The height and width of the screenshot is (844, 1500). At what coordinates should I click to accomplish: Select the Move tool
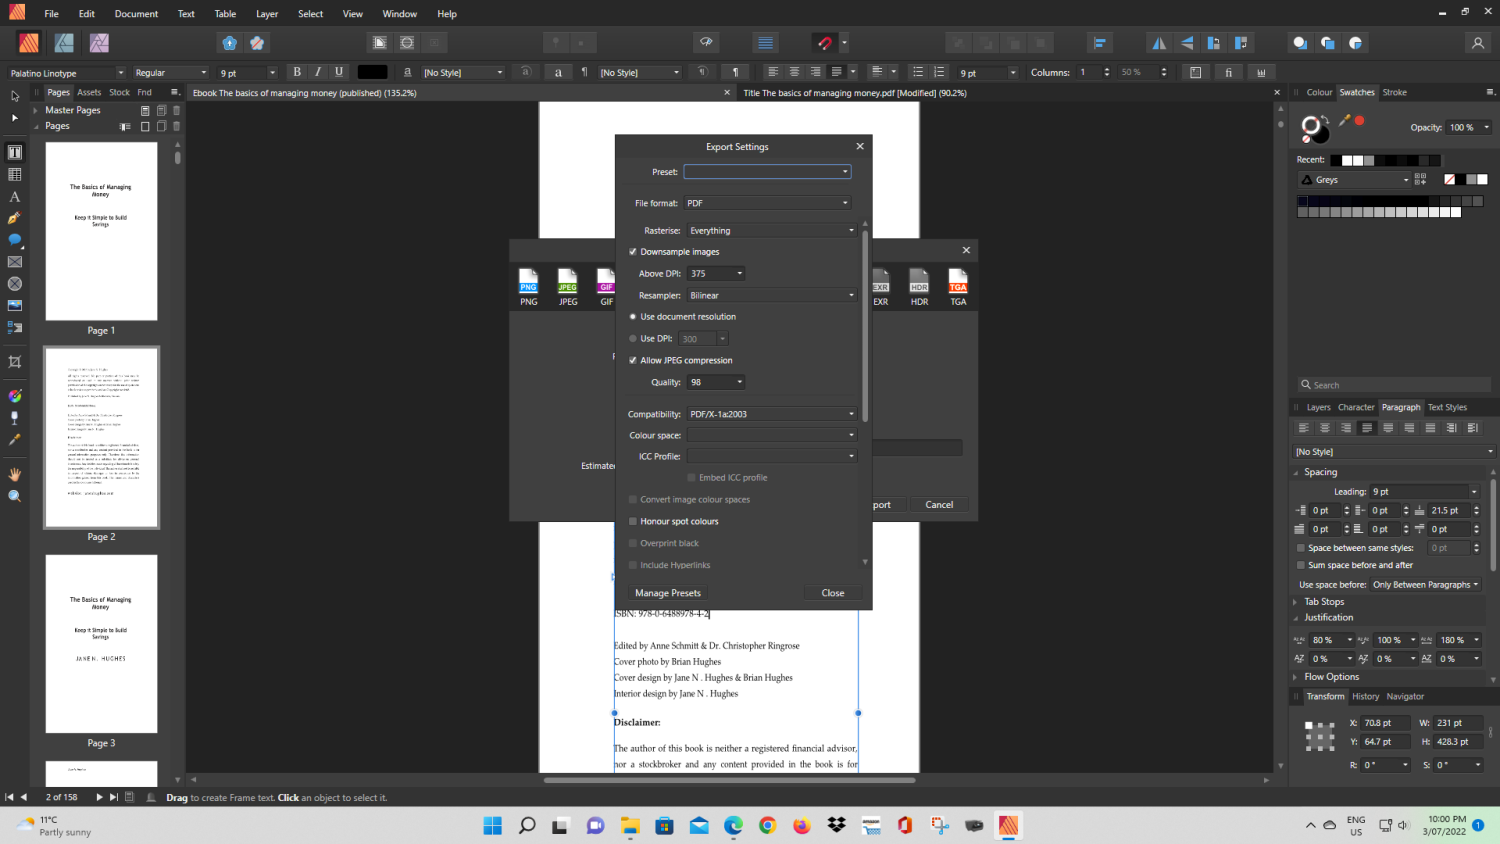point(14,95)
